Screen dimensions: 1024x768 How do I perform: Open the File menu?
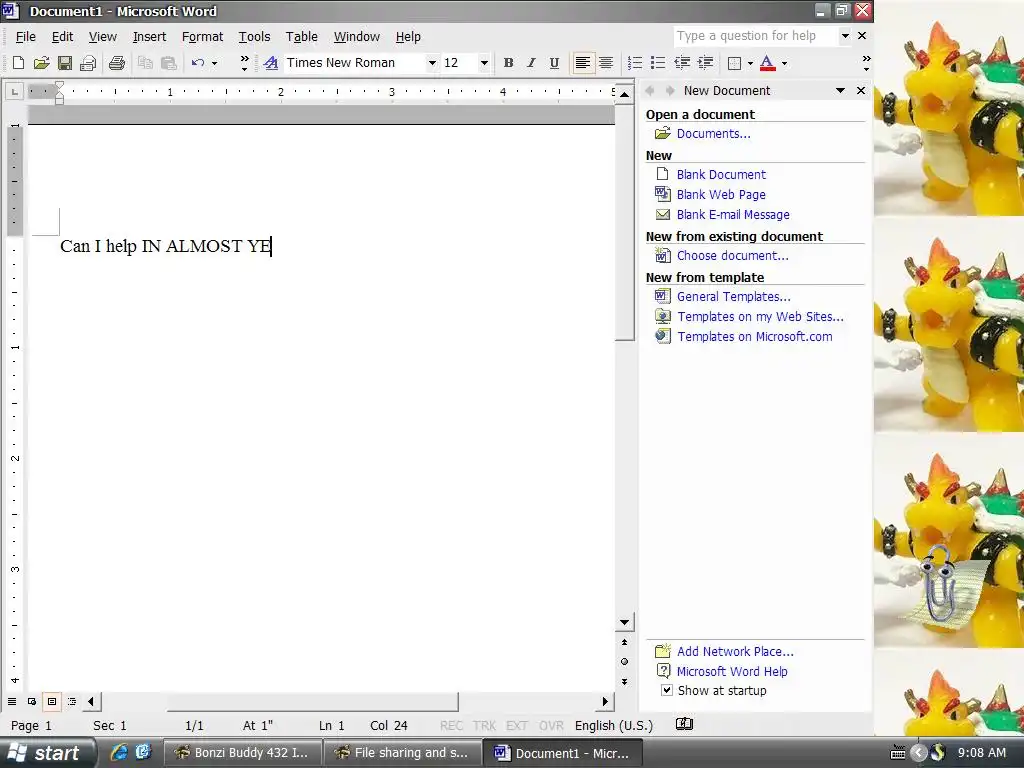[x=25, y=37]
